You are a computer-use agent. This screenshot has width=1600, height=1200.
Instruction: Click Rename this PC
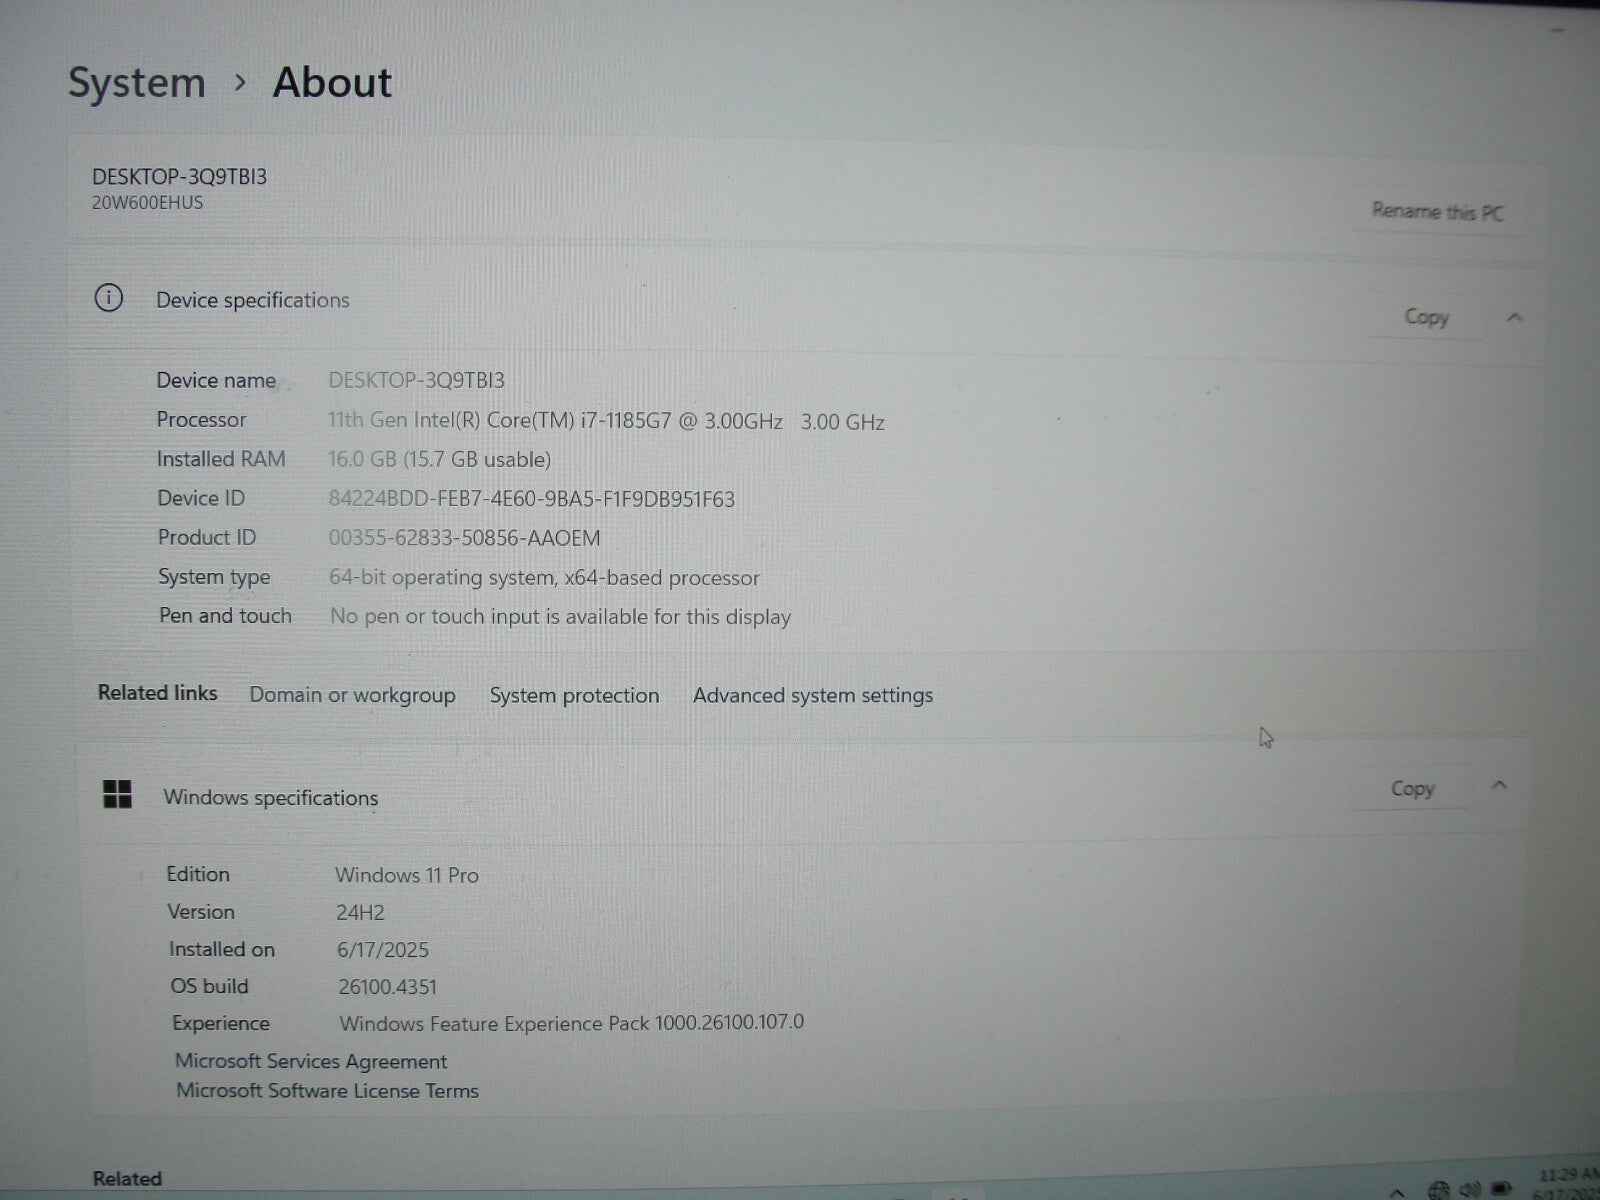(x=1437, y=211)
